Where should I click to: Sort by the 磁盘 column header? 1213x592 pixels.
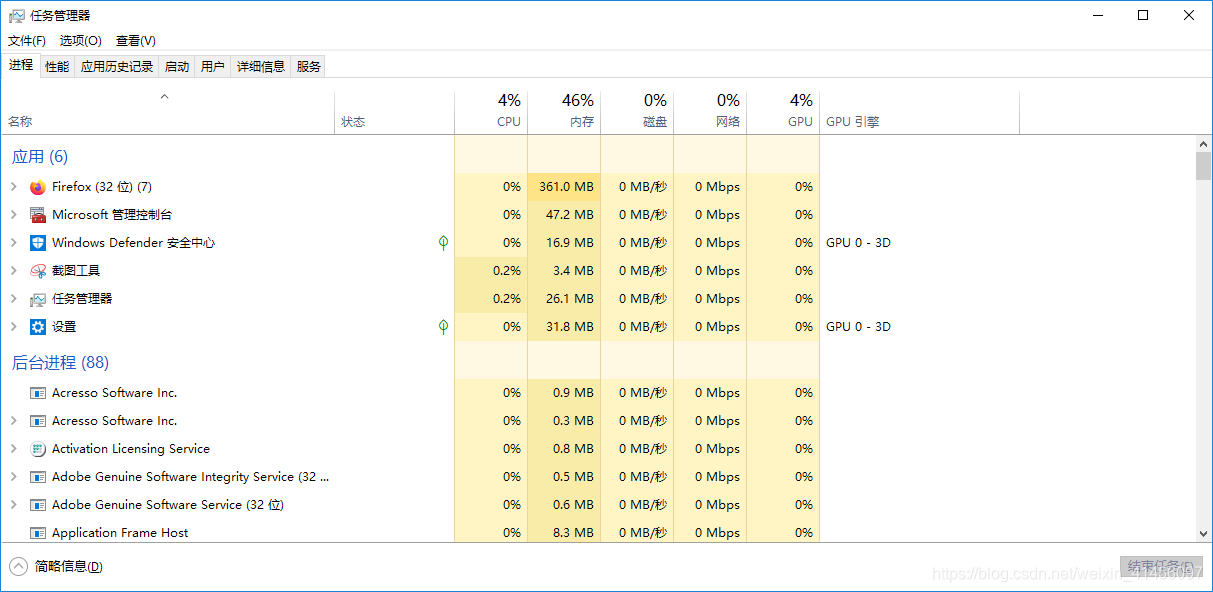coord(637,112)
